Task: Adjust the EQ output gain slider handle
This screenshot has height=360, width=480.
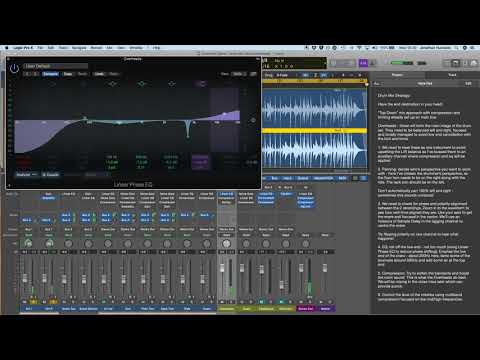Action: [x=253, y=120]
